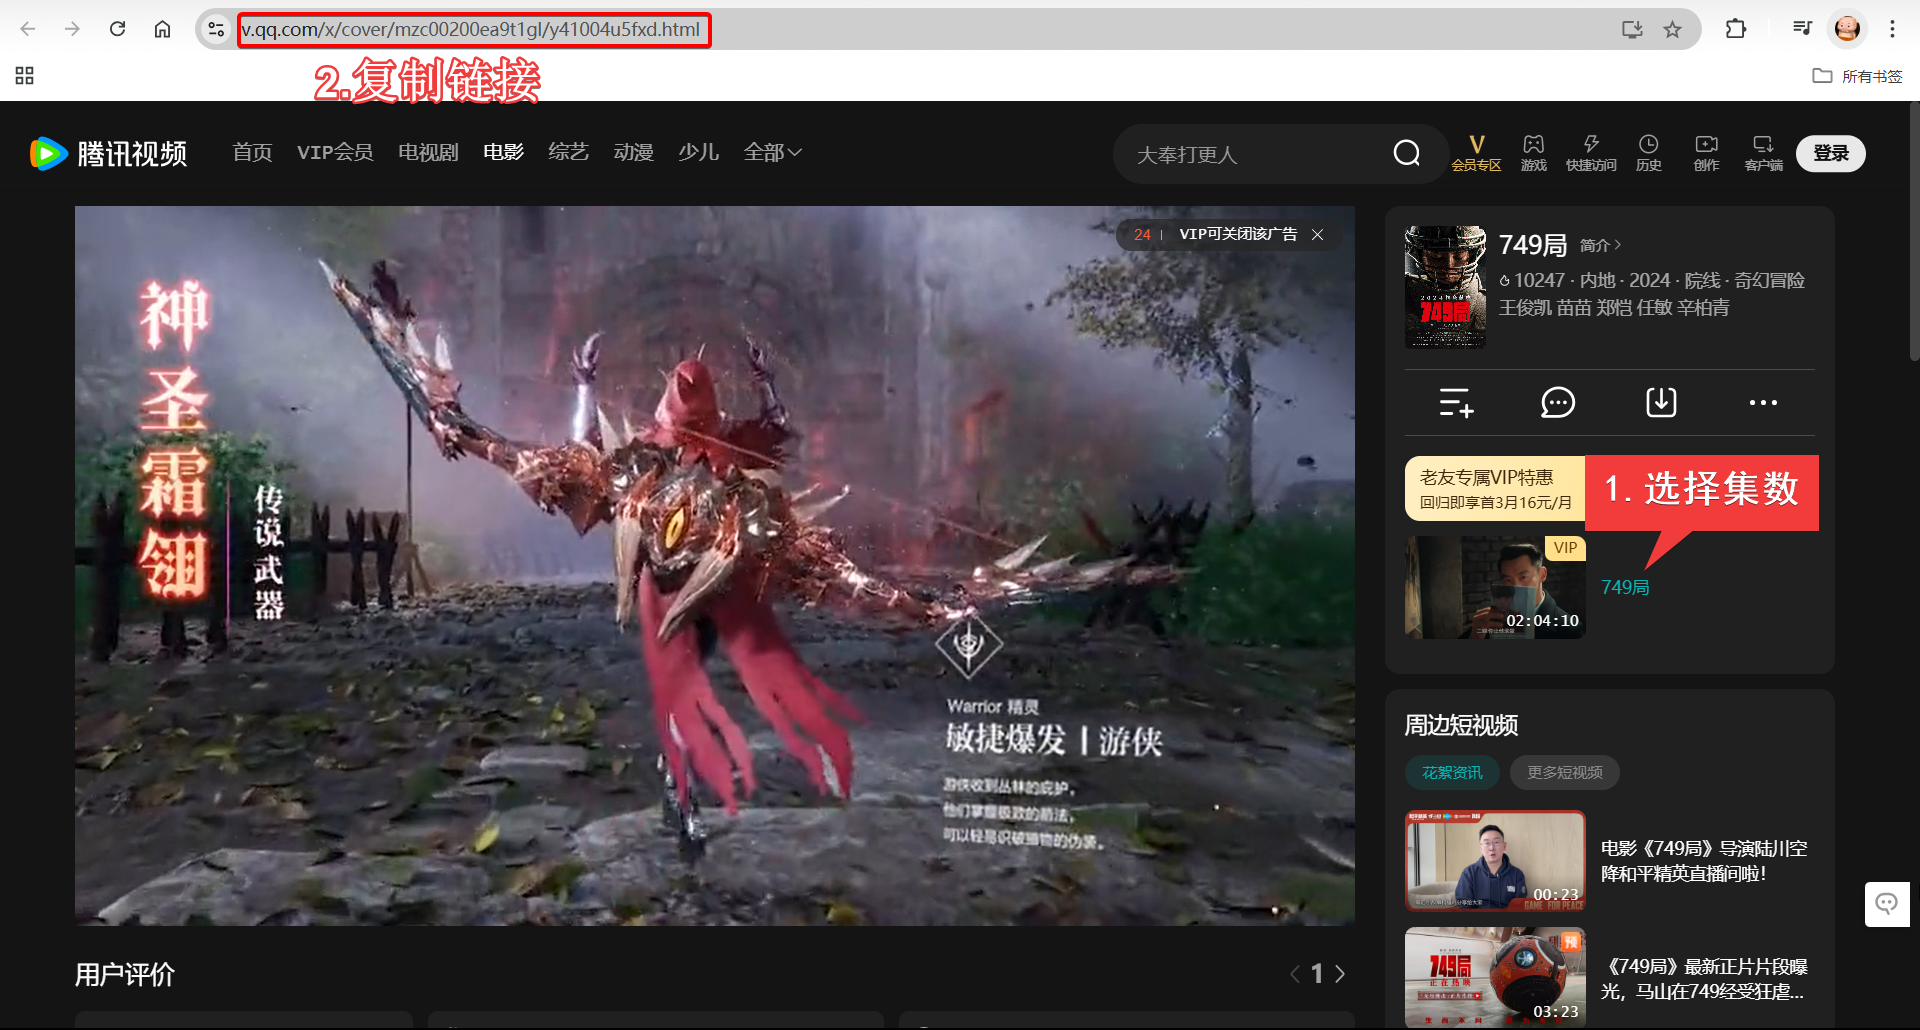Click the add-to-playlist icon under 749局

[x=1456, y=402]
